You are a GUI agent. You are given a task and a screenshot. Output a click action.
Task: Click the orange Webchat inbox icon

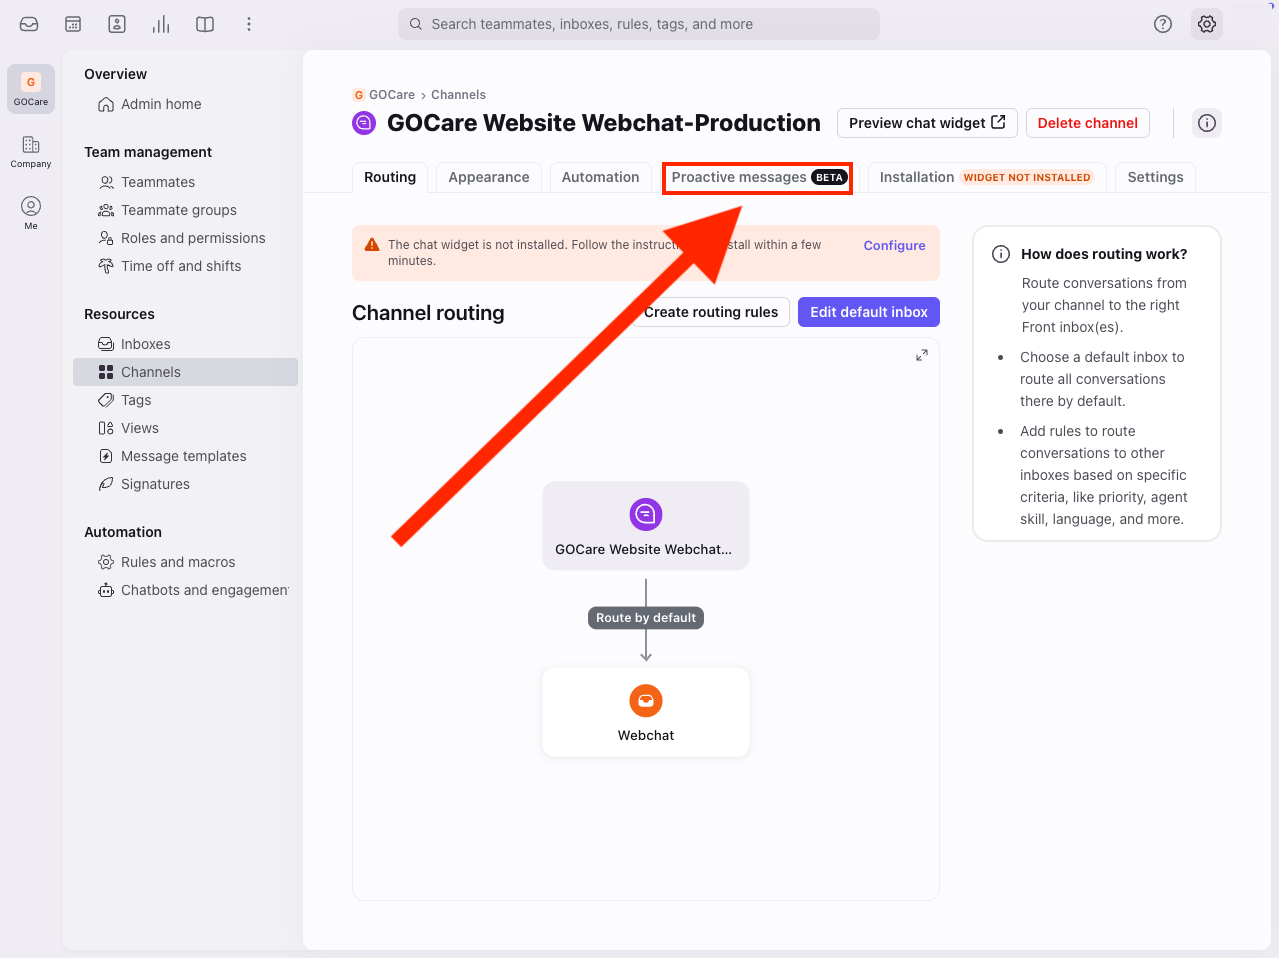(646, 701)
